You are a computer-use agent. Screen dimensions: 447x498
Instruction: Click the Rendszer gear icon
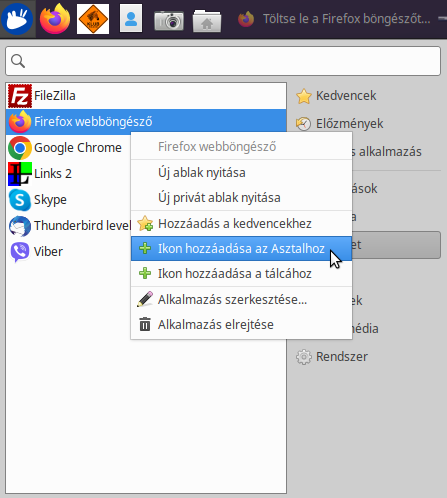[304, 357]
